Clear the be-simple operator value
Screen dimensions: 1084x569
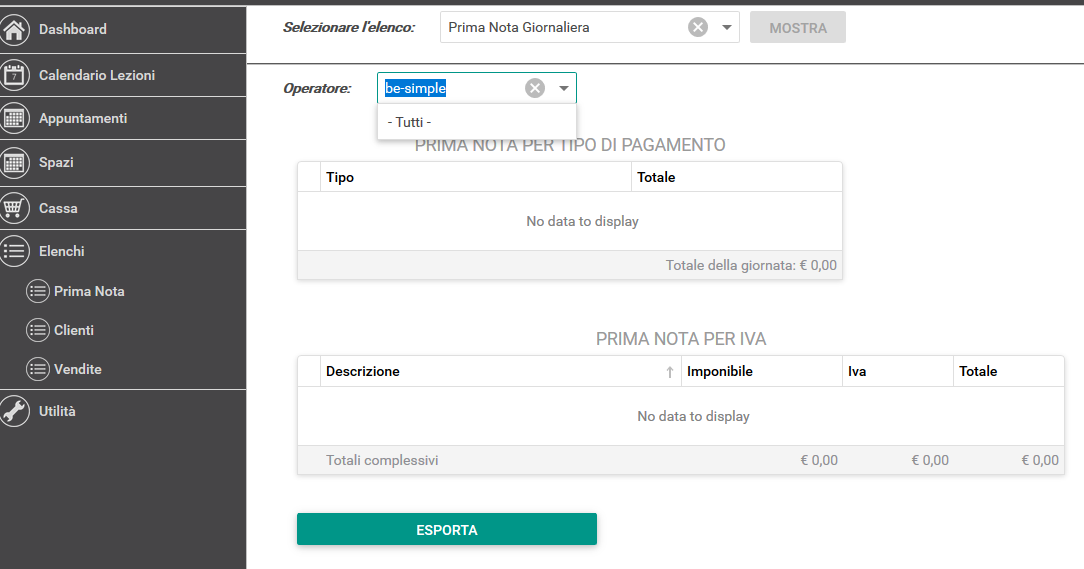pyautogui.click(x=534, y=88)
